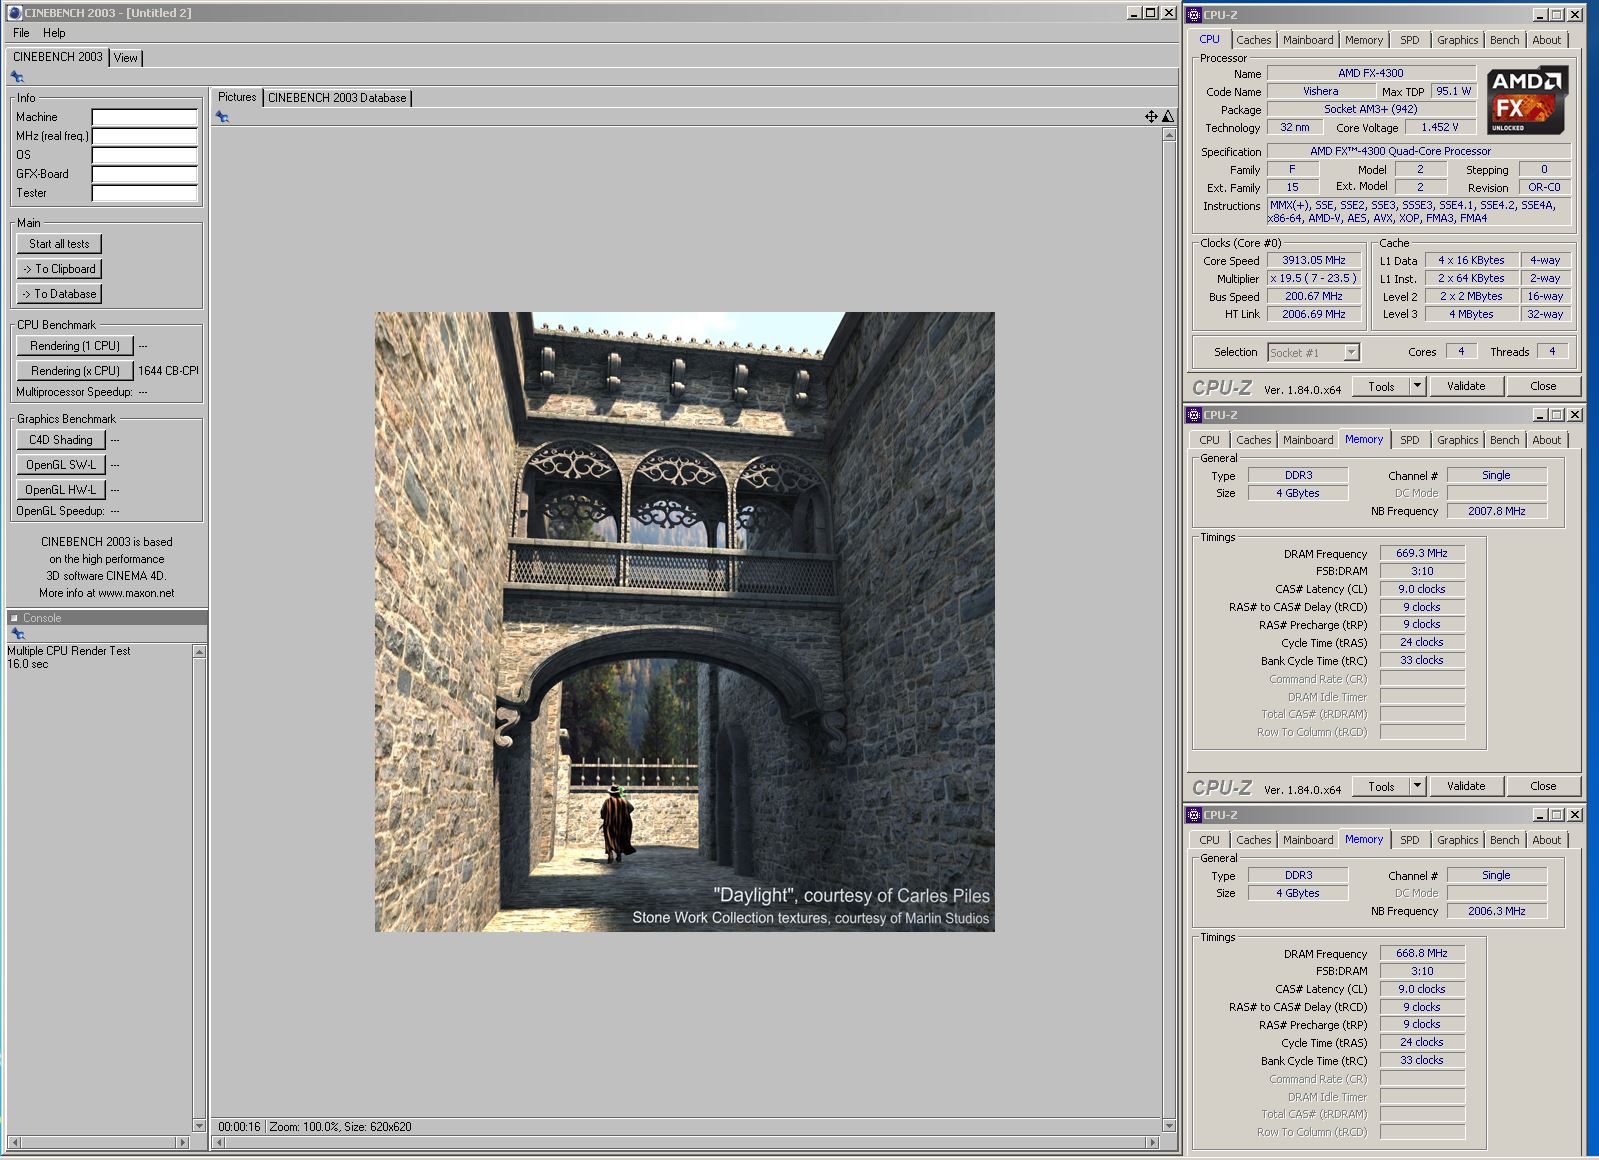The height and width of the screenshot is (1160, 1599).
Task: Start the OpenGL HW-L test
Action: tap(60, 490)
